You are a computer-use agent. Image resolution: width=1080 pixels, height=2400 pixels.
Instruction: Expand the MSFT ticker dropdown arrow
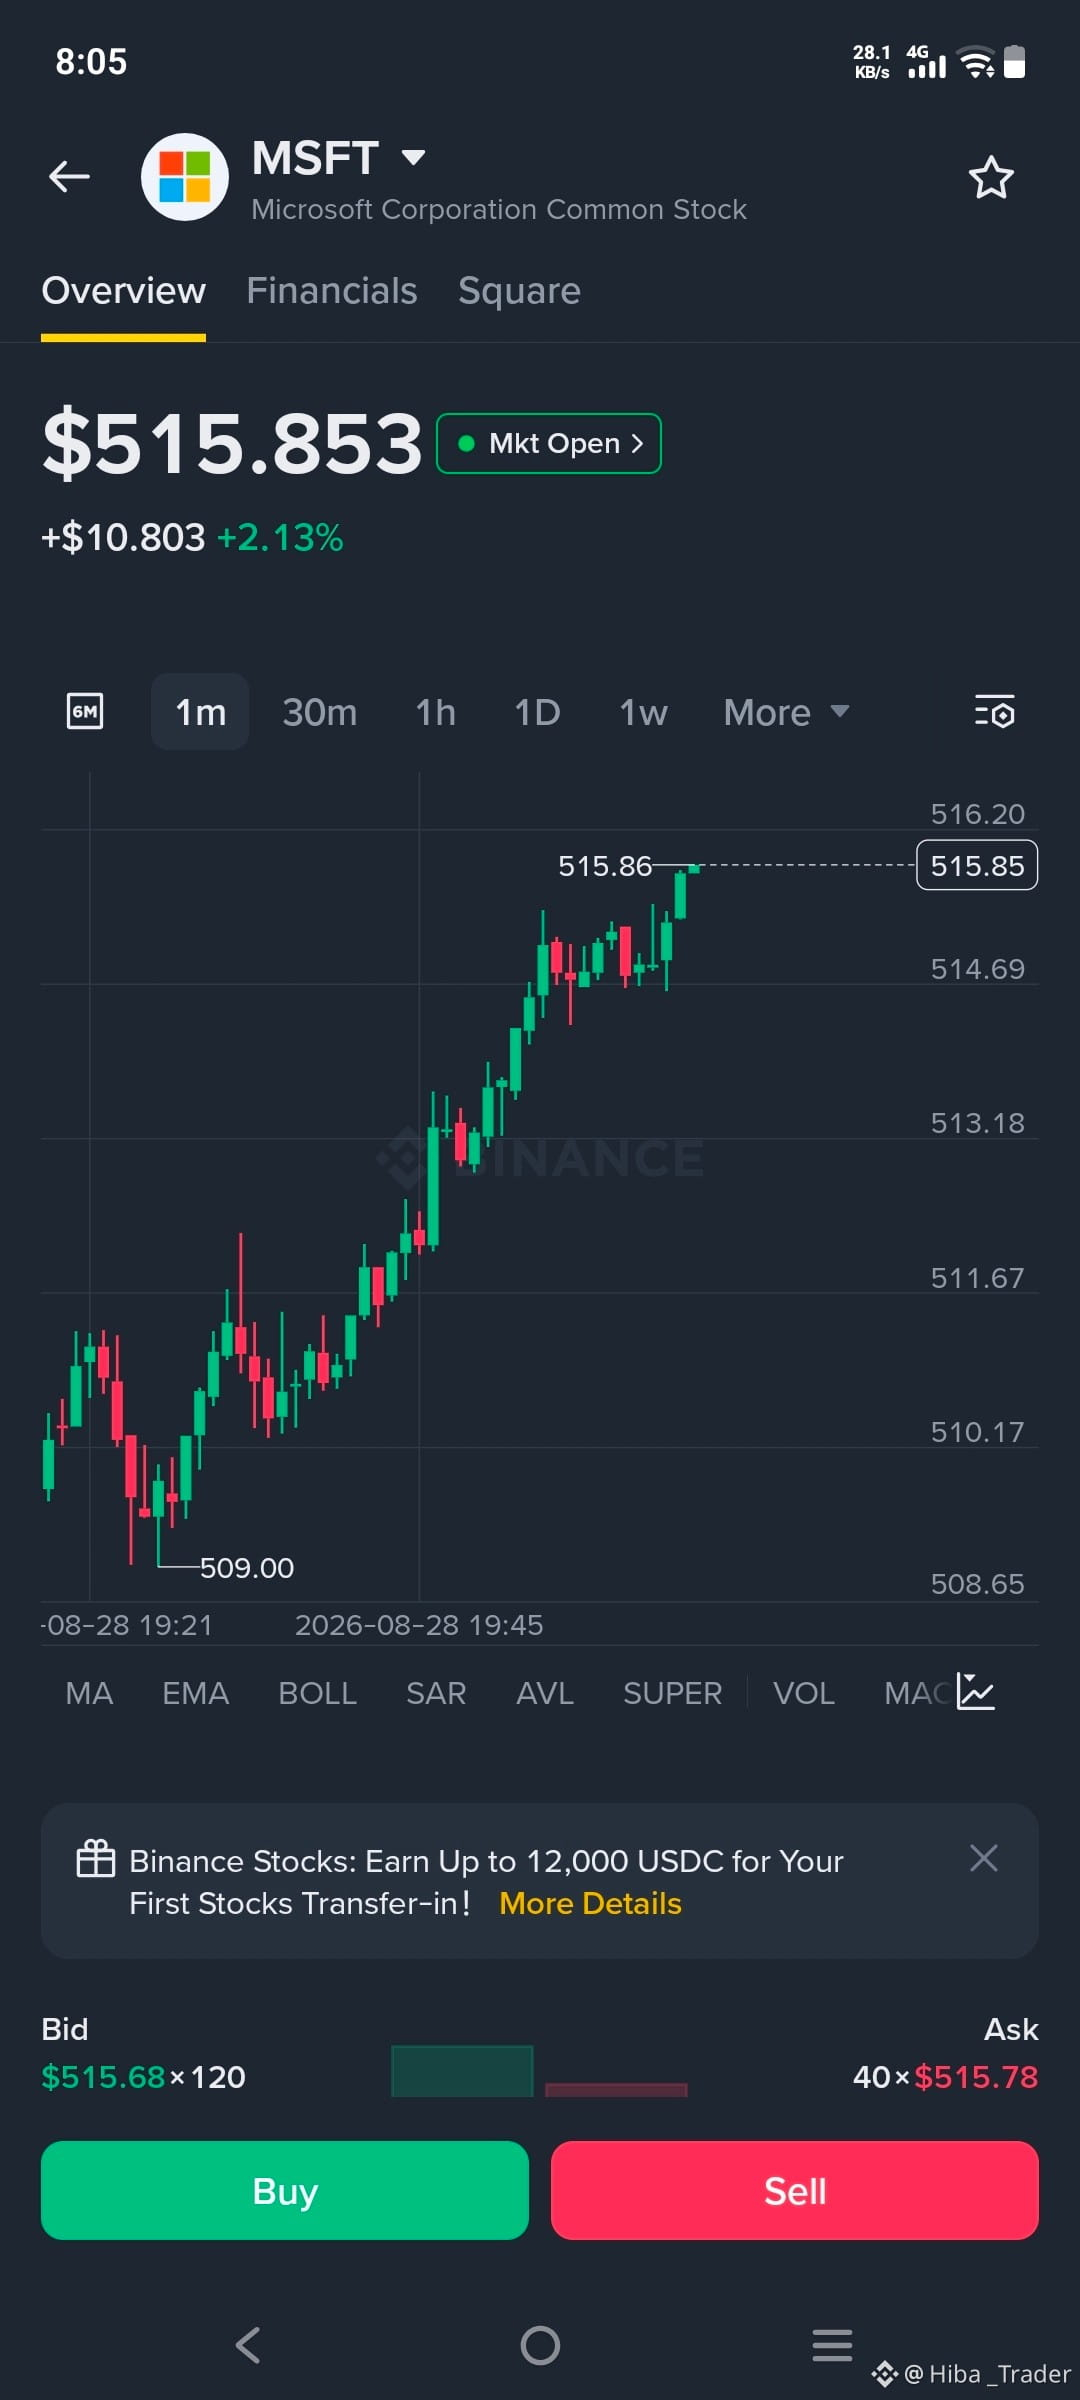coord(413,157)
